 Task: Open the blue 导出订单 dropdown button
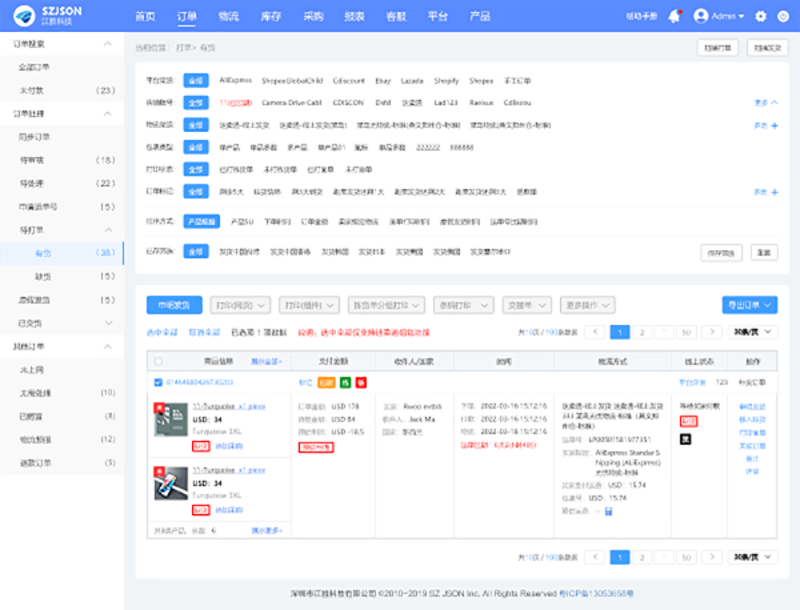tap(749, 305)
